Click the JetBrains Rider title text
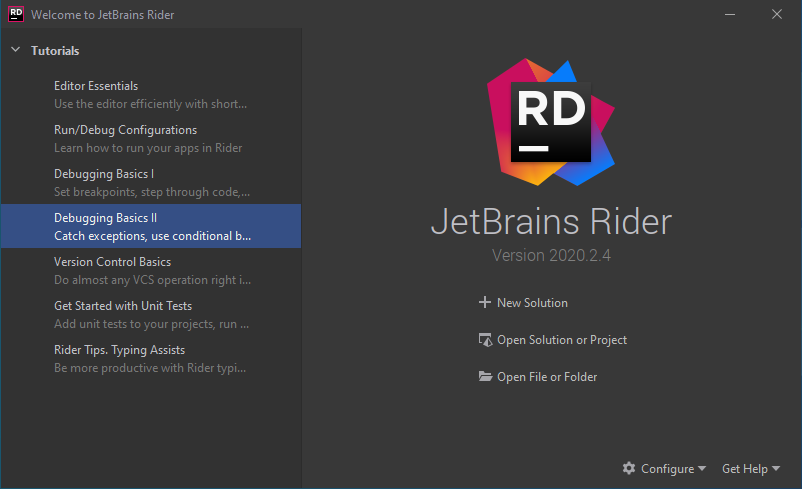The height and width of the screenshot is (489, 802). (x=551, y=221)
